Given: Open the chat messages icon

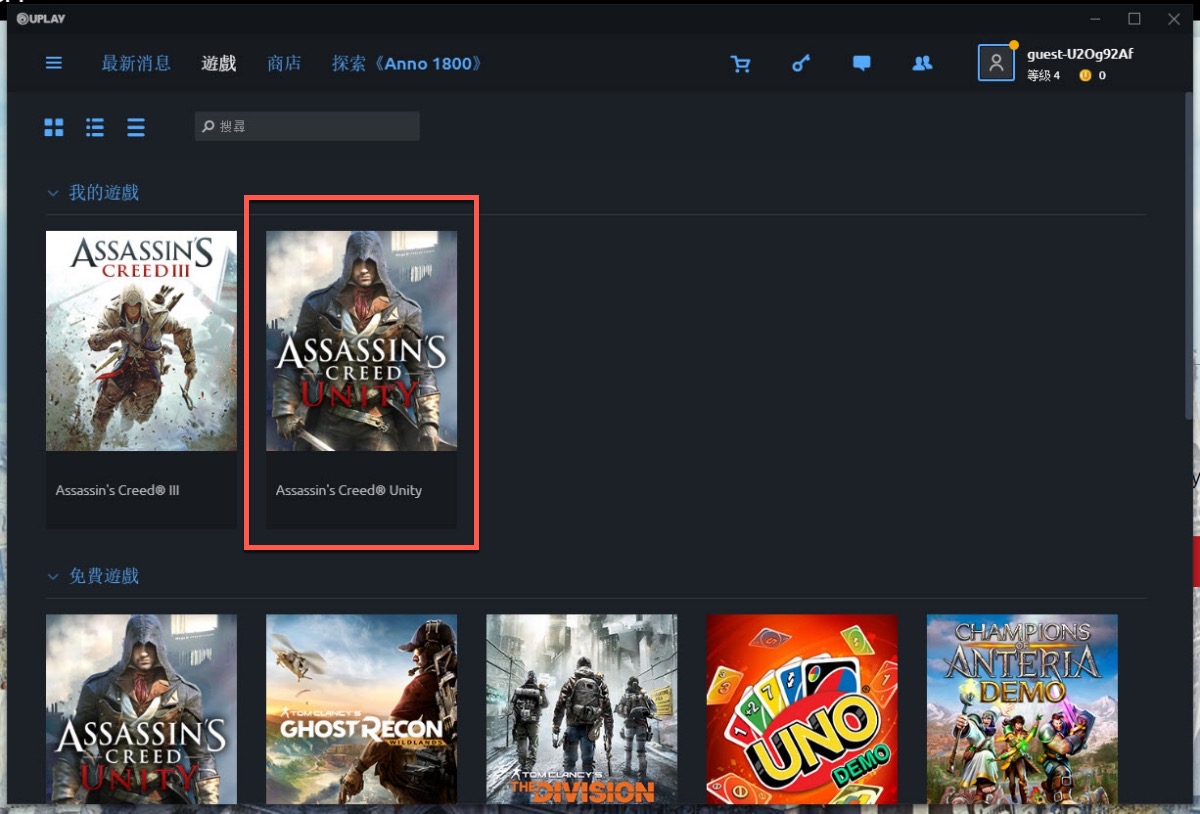Looking at the screenshot, I should 862,64.
